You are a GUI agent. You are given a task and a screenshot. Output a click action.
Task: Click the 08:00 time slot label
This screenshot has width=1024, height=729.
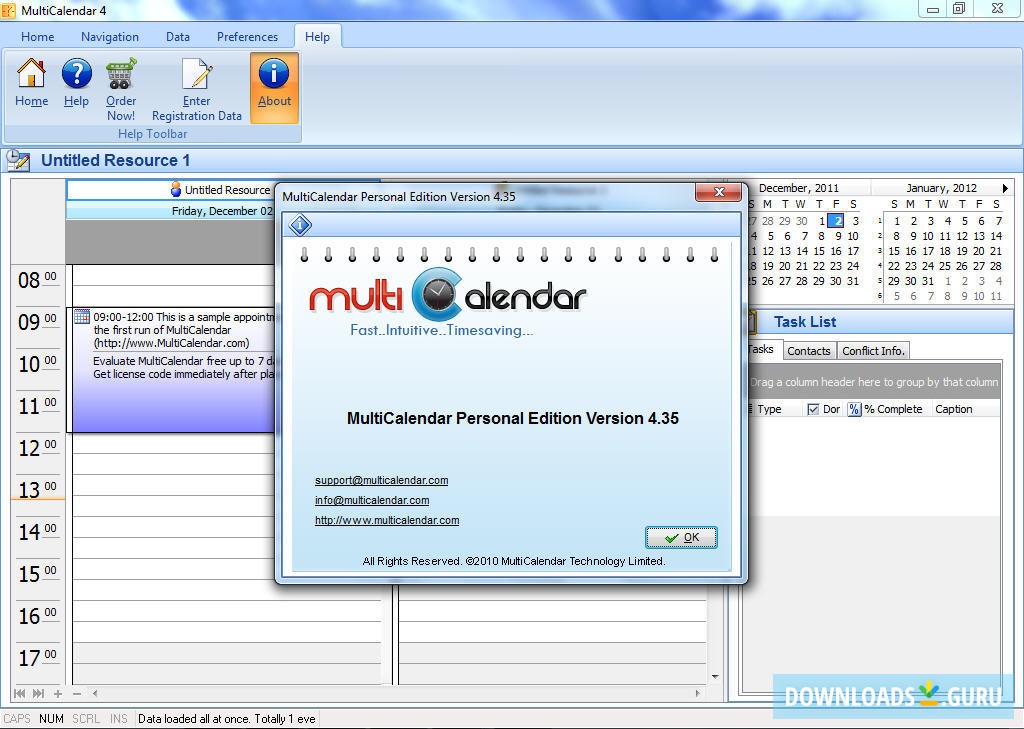[37, 280]
